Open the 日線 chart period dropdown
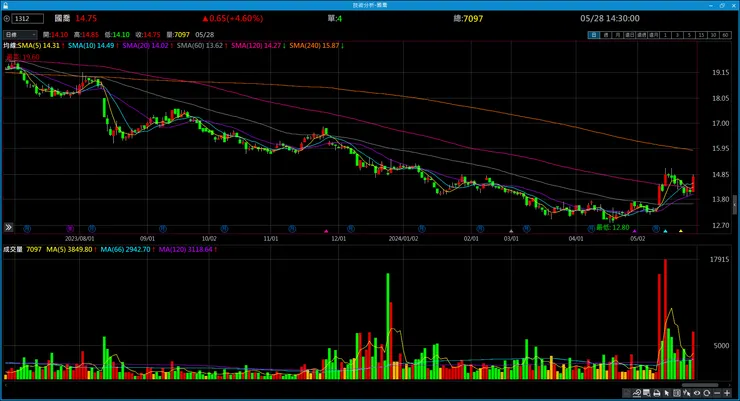The height and width of the screenshot is (401, 740). pyautogui.click(x=20, y=34)
